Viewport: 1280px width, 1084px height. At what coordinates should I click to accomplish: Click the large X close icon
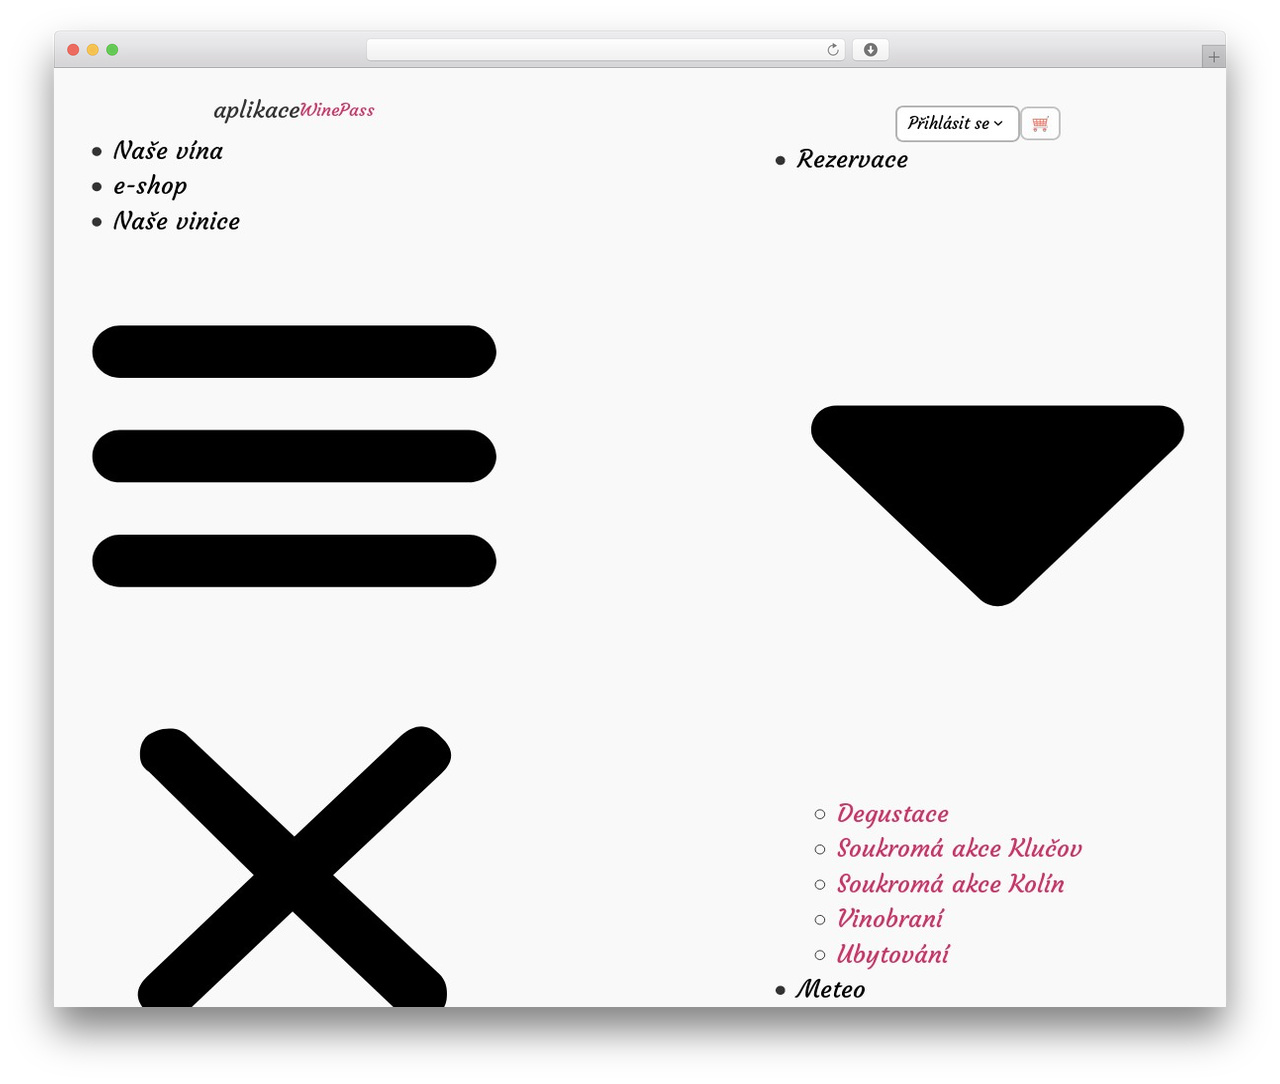coord(294,866)
